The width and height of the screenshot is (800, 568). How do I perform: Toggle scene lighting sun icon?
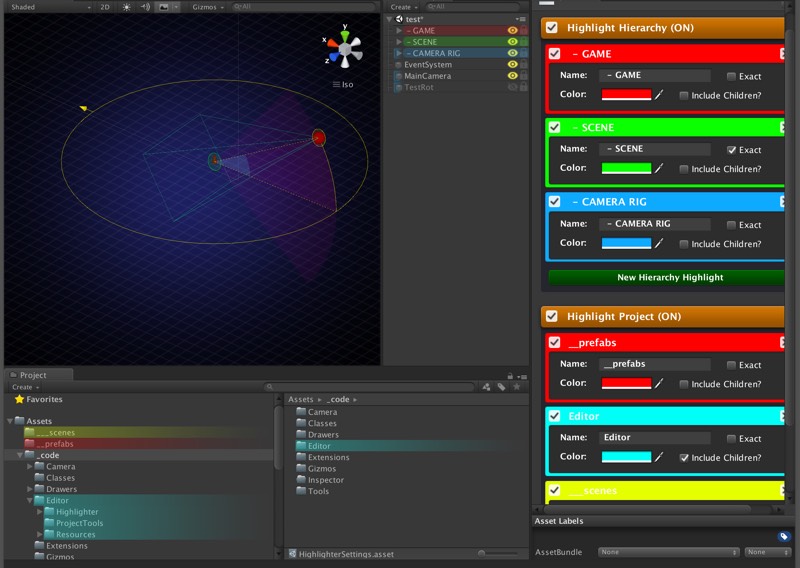click(126, 7)
